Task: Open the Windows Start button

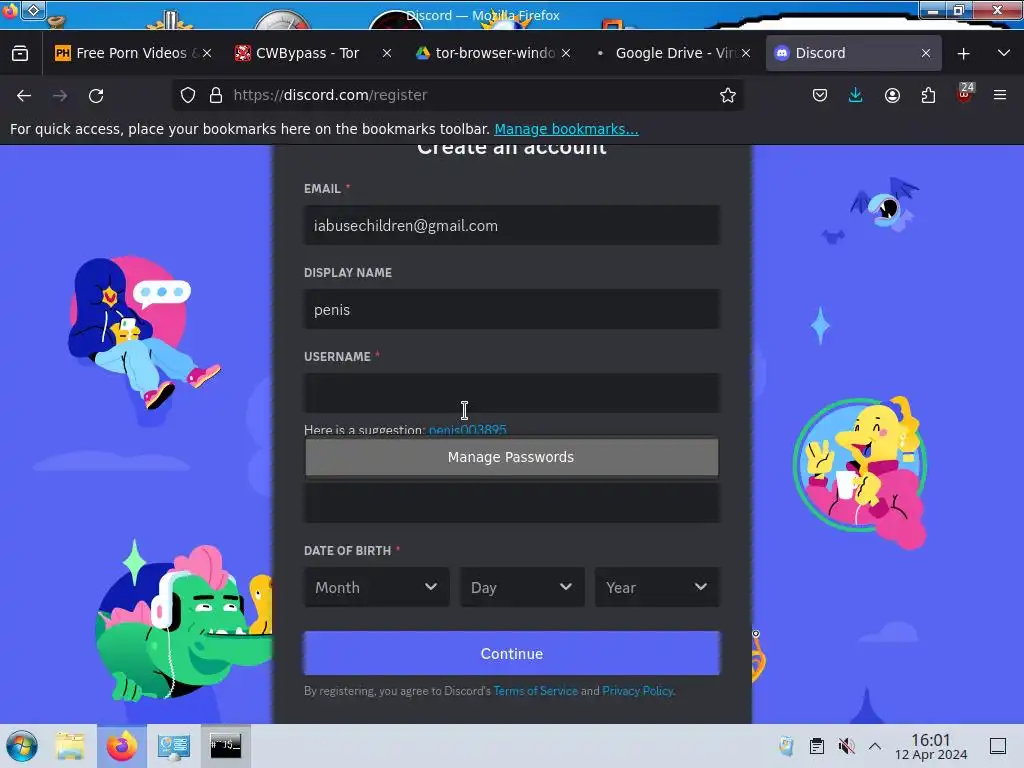Action: [x=22, y=746]
